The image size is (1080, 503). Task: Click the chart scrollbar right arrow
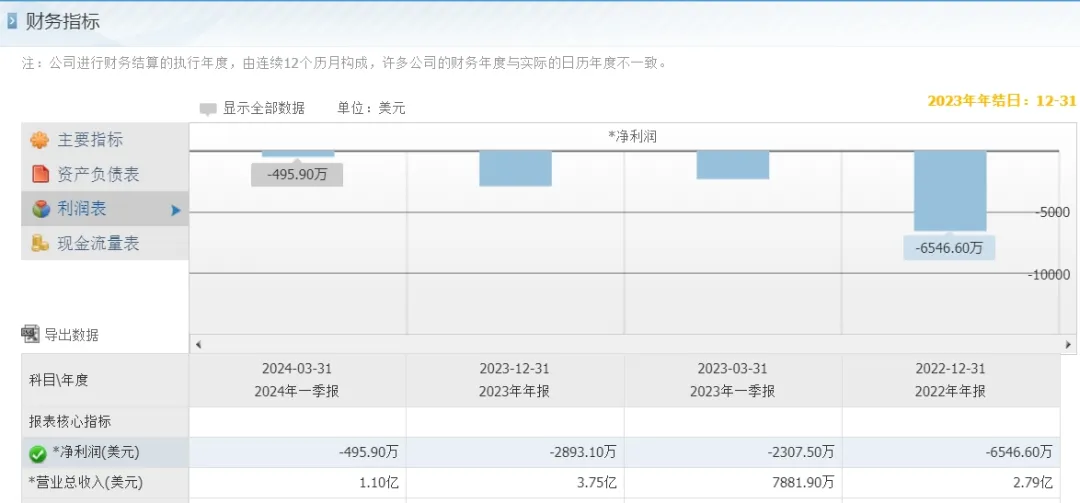[1068, 345]
